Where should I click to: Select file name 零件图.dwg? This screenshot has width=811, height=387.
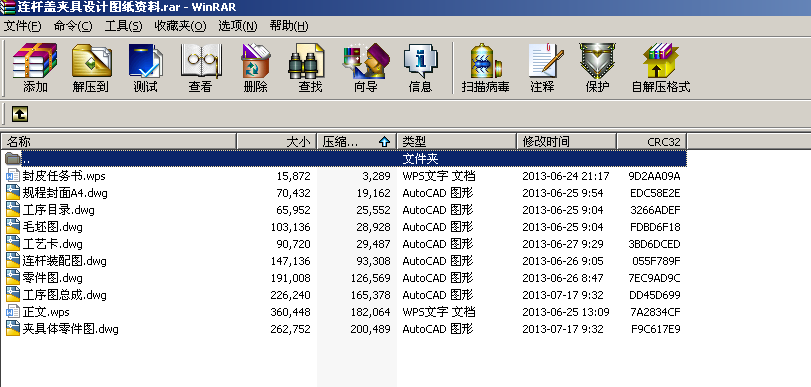coord(52,278)
